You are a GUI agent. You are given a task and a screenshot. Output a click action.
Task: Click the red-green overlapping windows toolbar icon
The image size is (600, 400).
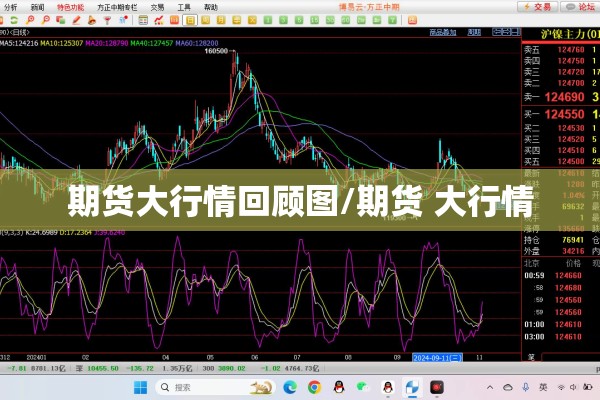click(60, 20)
